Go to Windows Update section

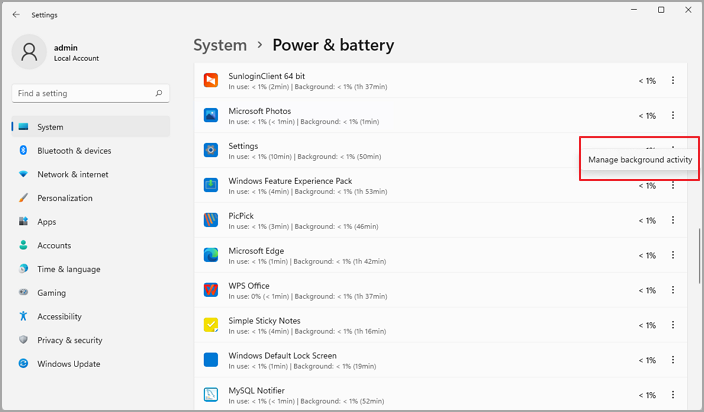(x=68, y=364)
